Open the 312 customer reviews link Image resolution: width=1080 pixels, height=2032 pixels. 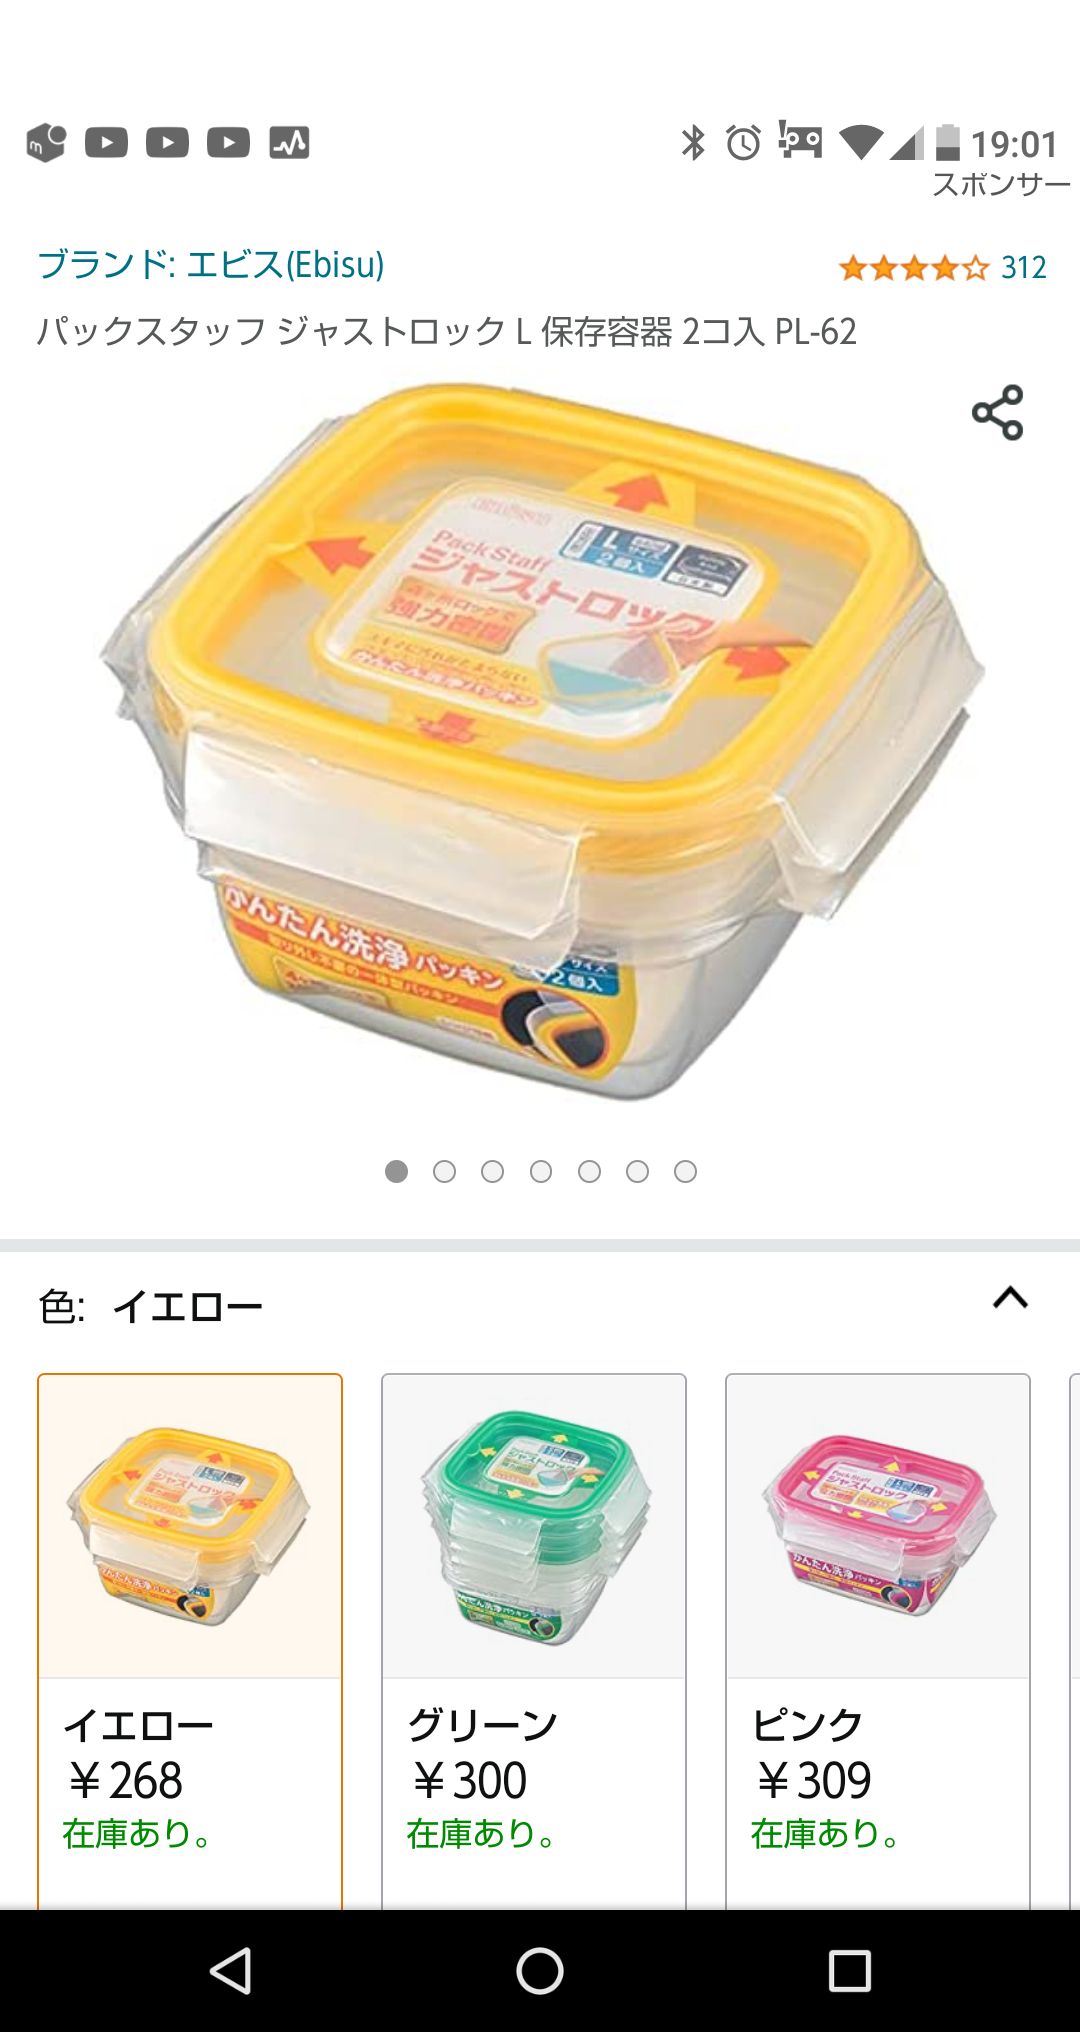point(1024,268)
